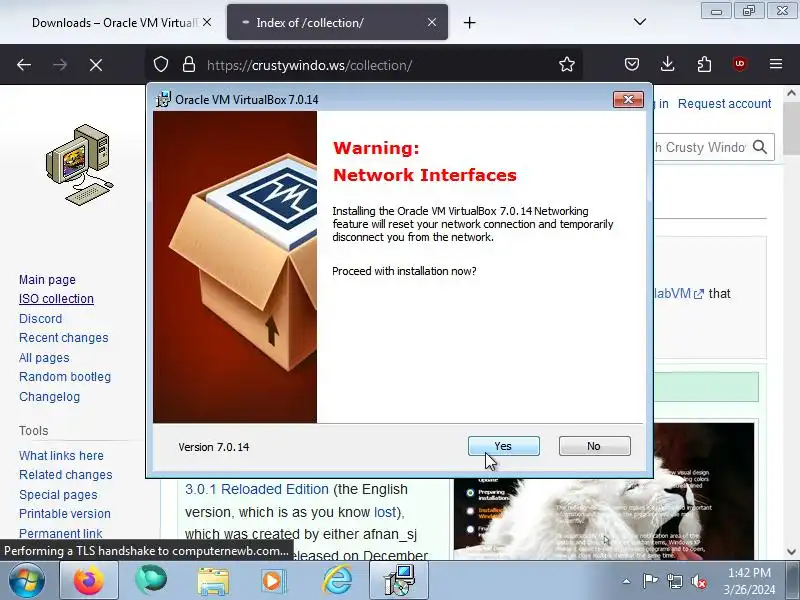
Task: Minimize the Firefox window
Action: tap(716, 11)
